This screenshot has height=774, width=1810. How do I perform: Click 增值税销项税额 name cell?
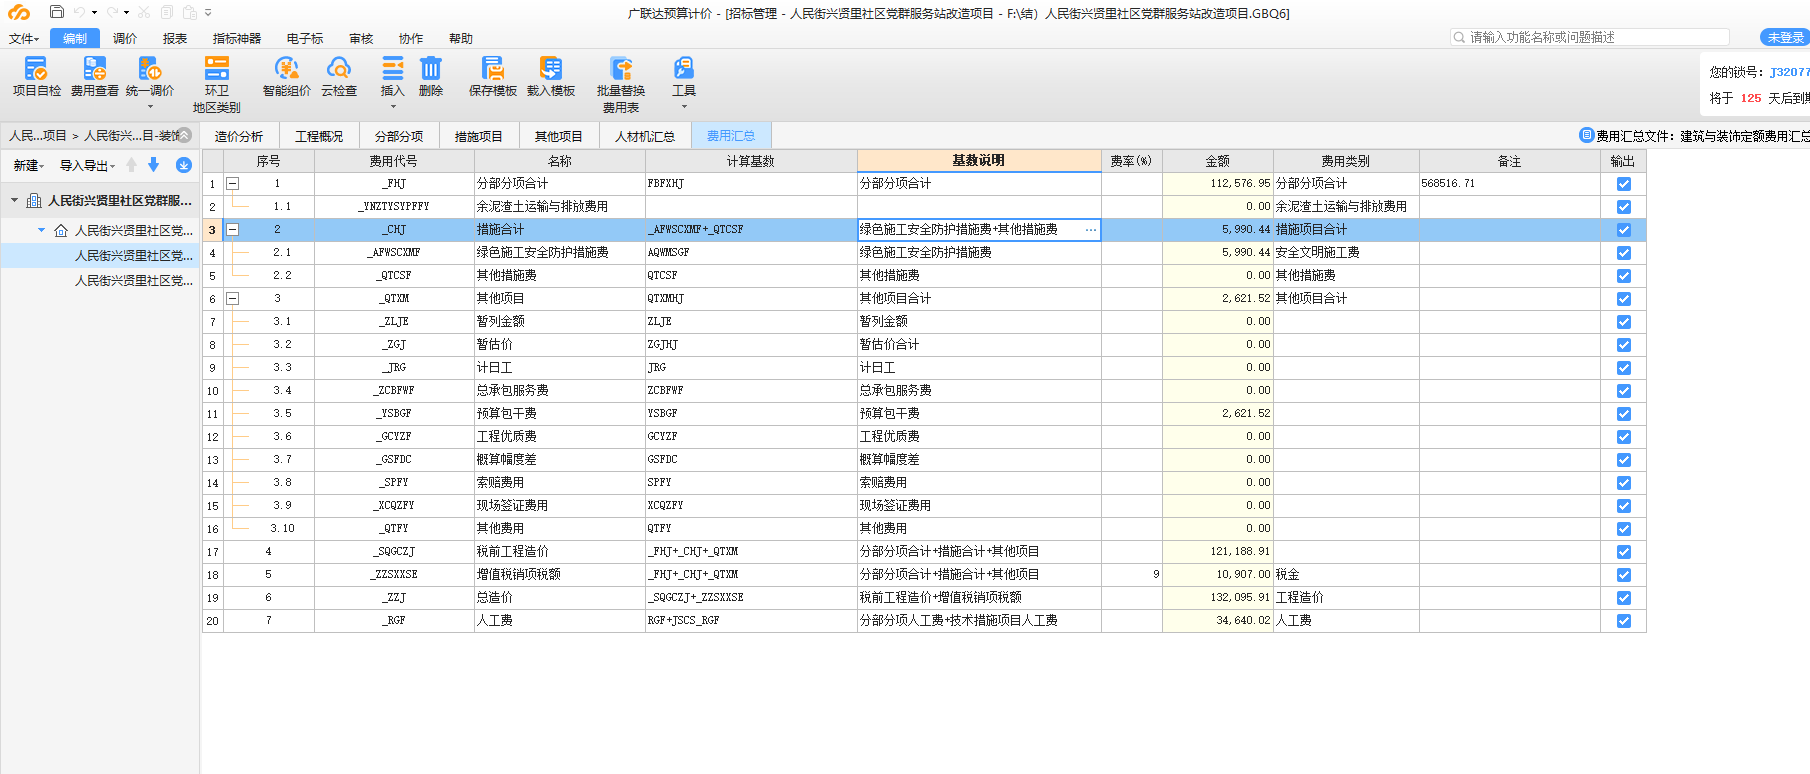560,575
